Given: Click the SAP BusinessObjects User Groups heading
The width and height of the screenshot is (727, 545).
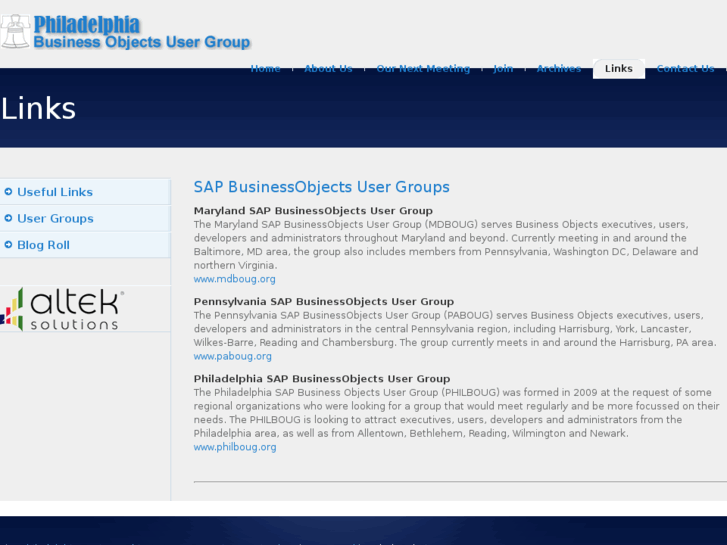Looking at the screenshot, I should pos(321,187).
